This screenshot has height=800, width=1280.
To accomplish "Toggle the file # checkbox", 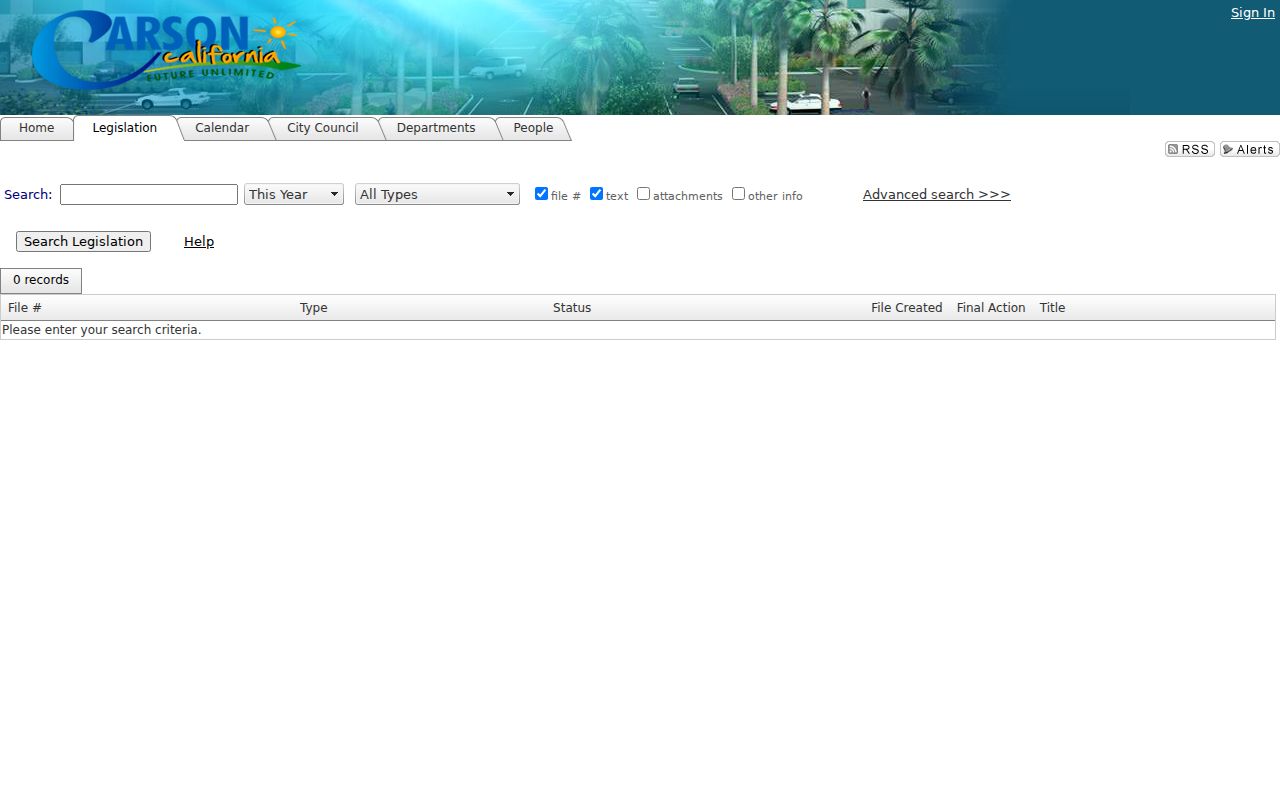I will tap(541, 194).
